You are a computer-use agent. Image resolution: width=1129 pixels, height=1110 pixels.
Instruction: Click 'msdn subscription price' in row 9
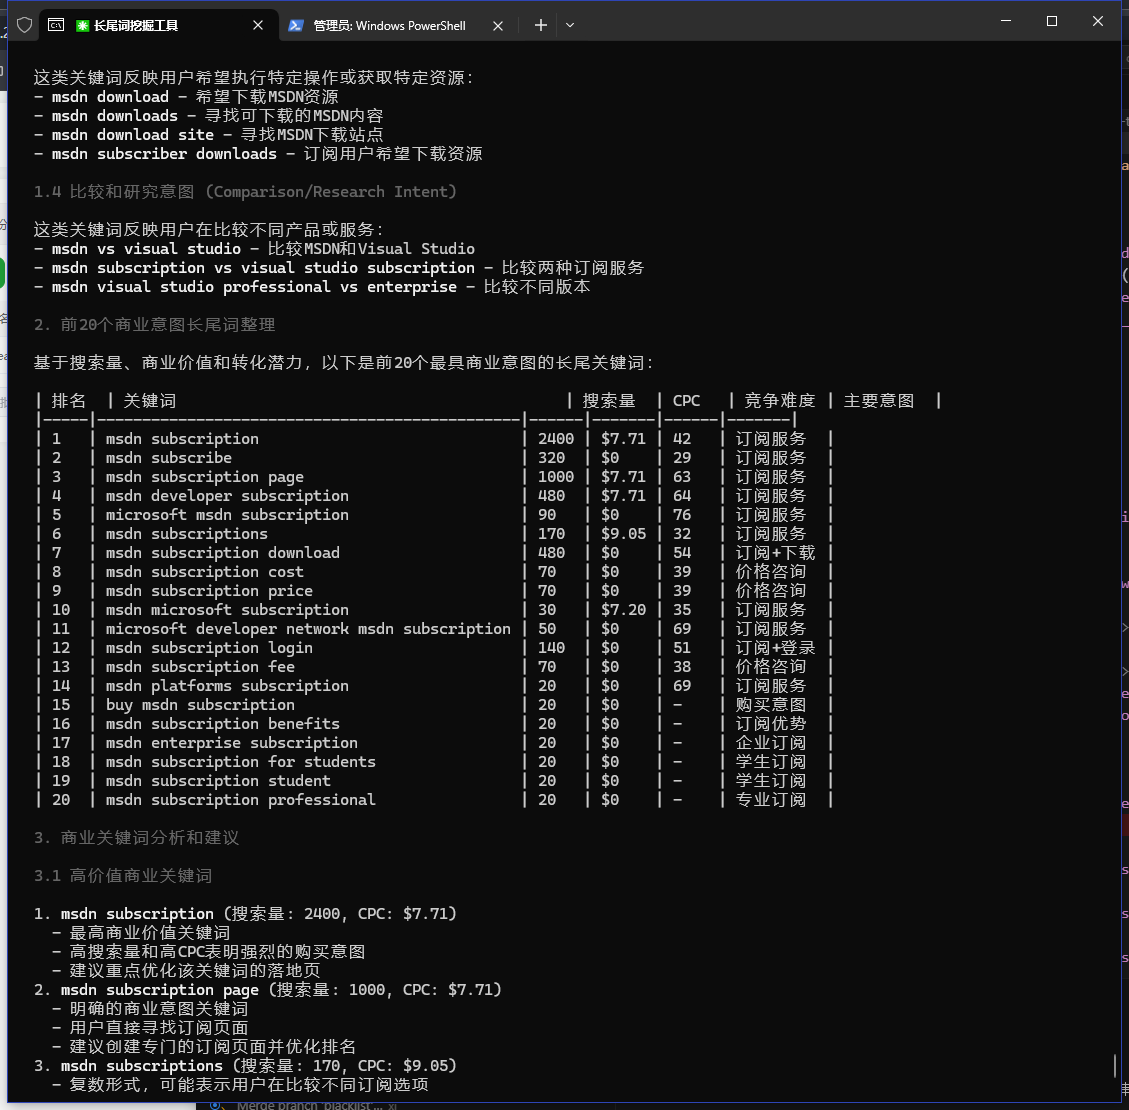point(209,591)
